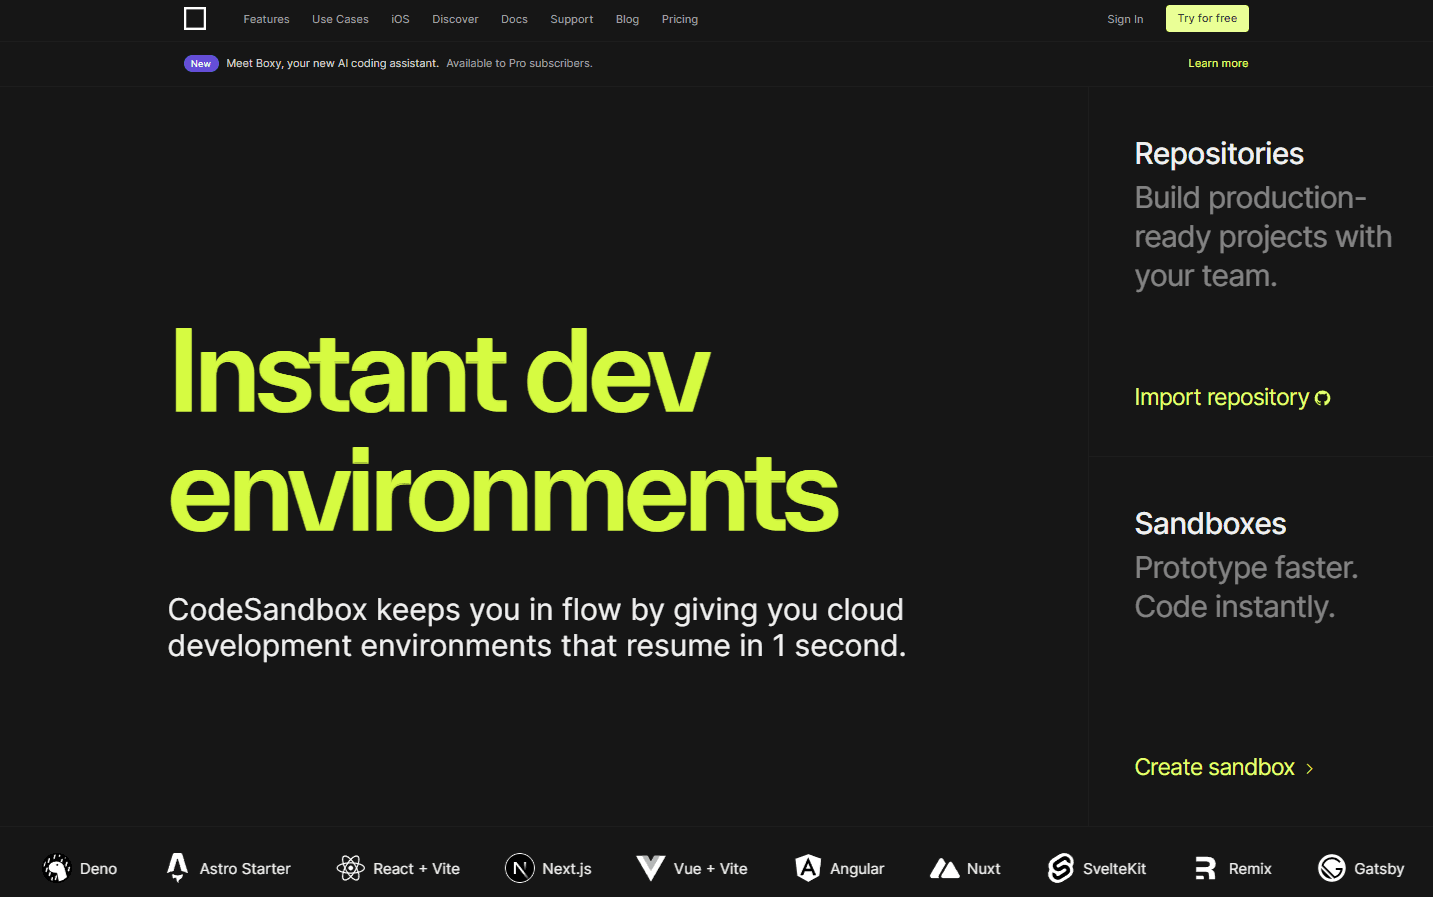This screenshot has width=1433, height=897.
Task: Click the Astro Starter rocket icon
Action: pos(178,868)
